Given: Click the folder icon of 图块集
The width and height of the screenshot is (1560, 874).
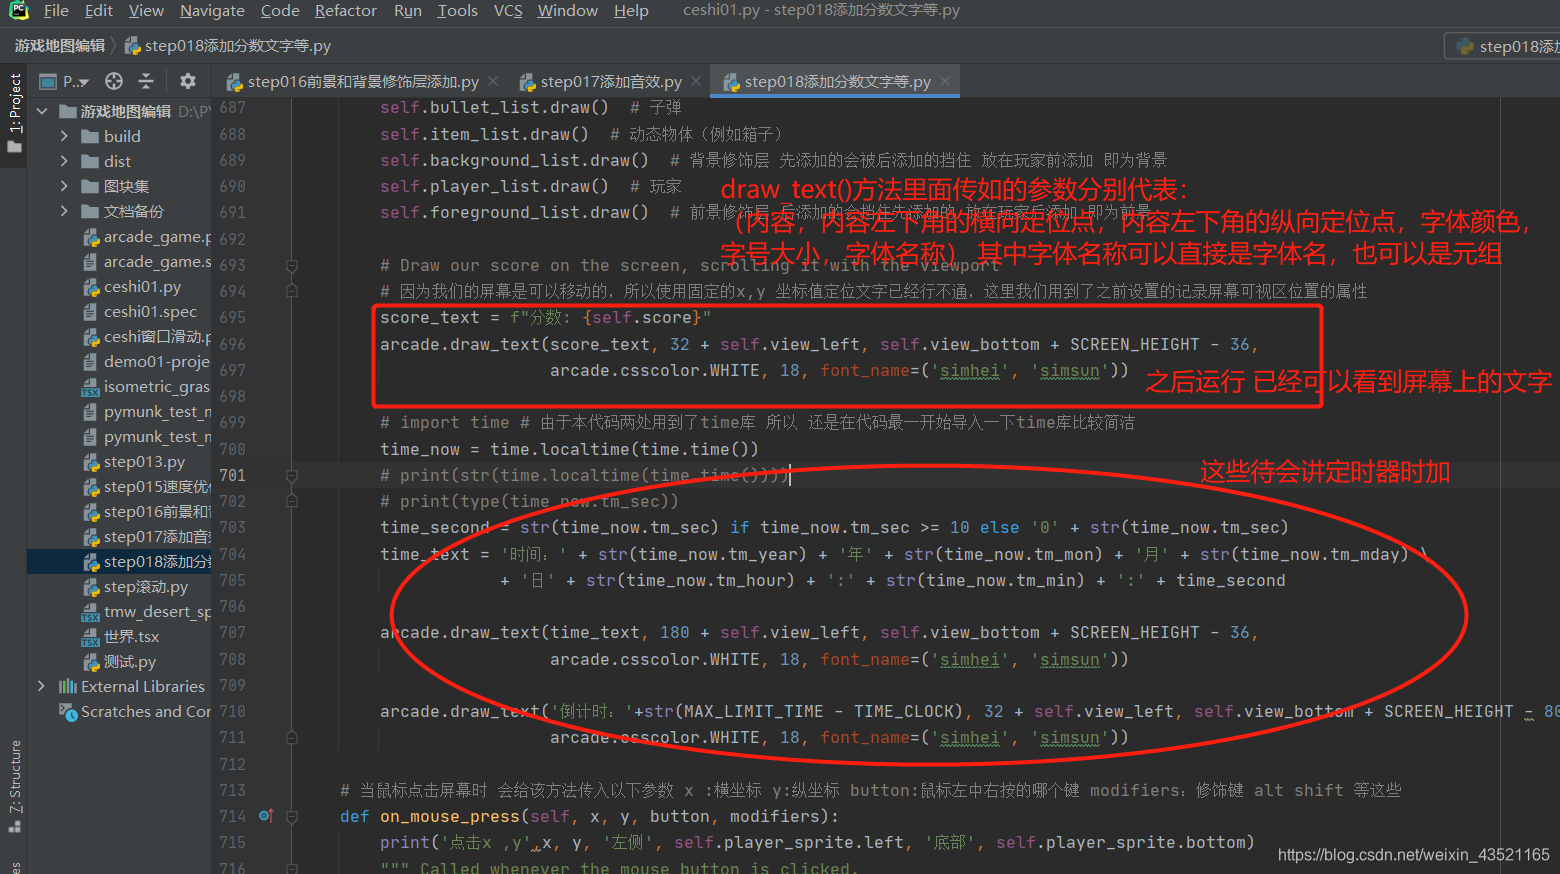Looking at the screenshot, I should tap(90, 186).
